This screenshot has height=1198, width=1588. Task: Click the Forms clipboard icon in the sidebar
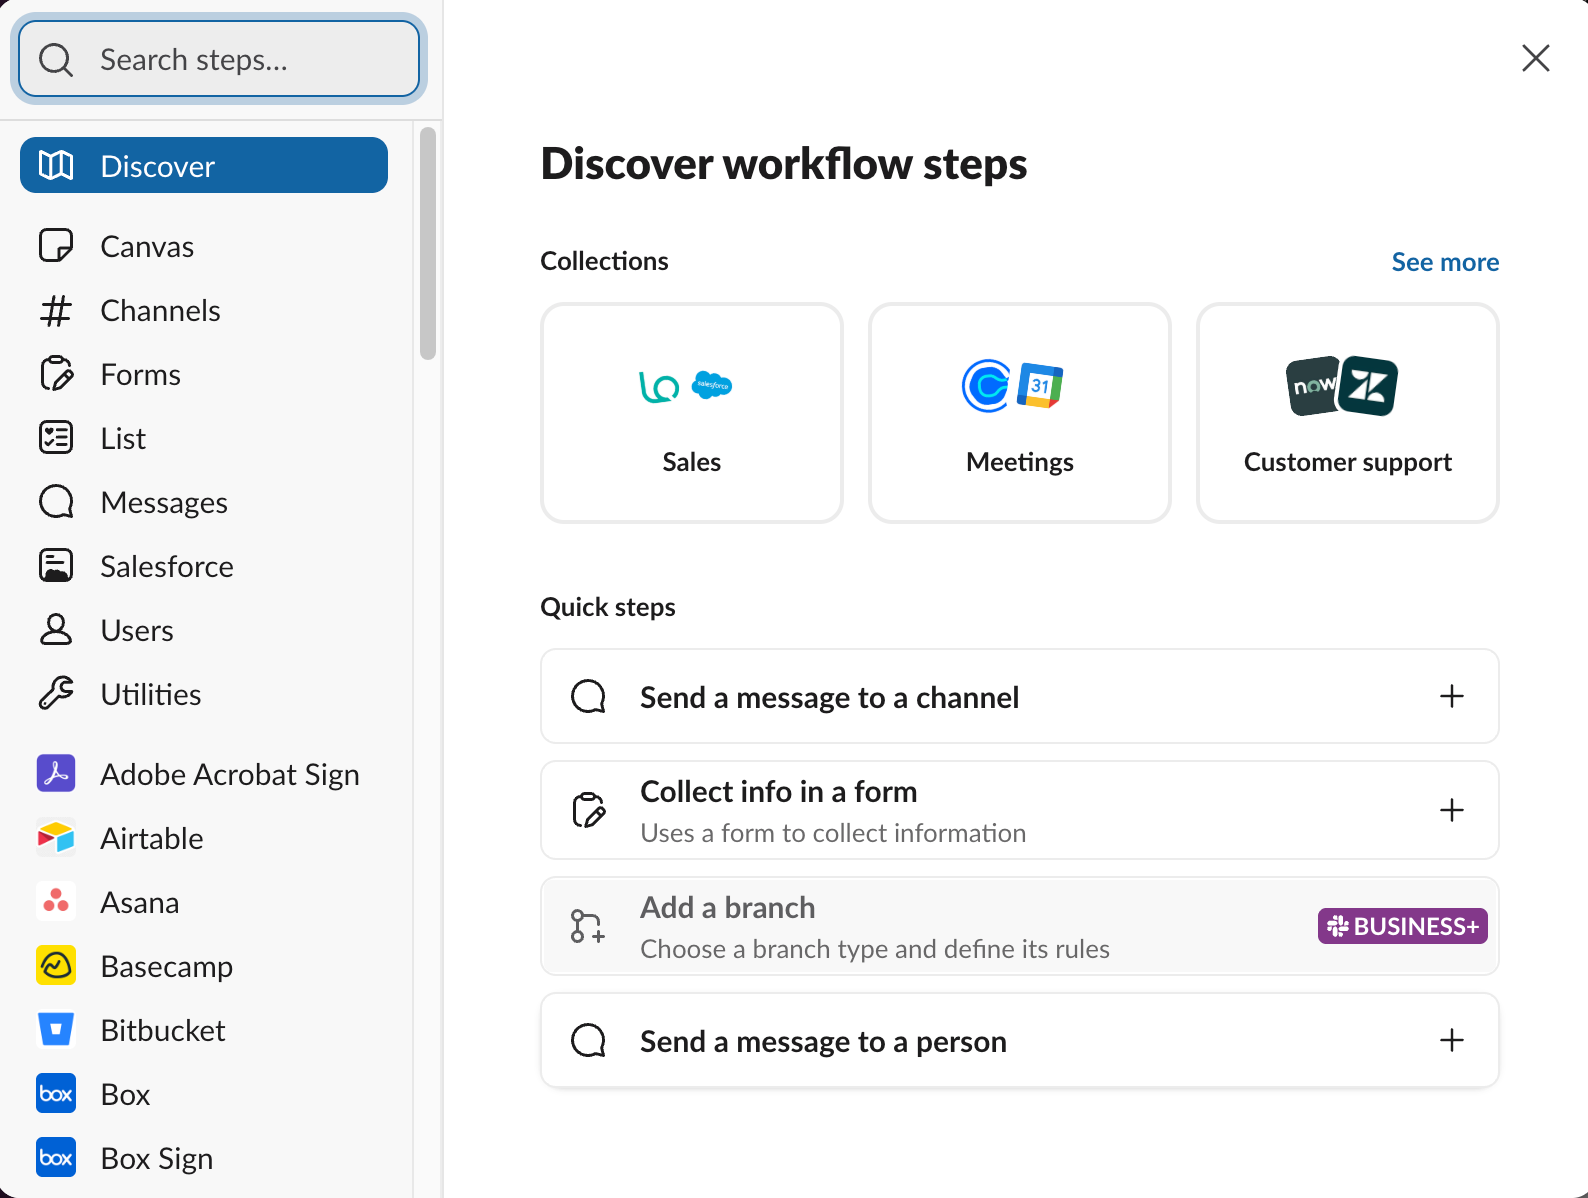click(x=56, y=374)
